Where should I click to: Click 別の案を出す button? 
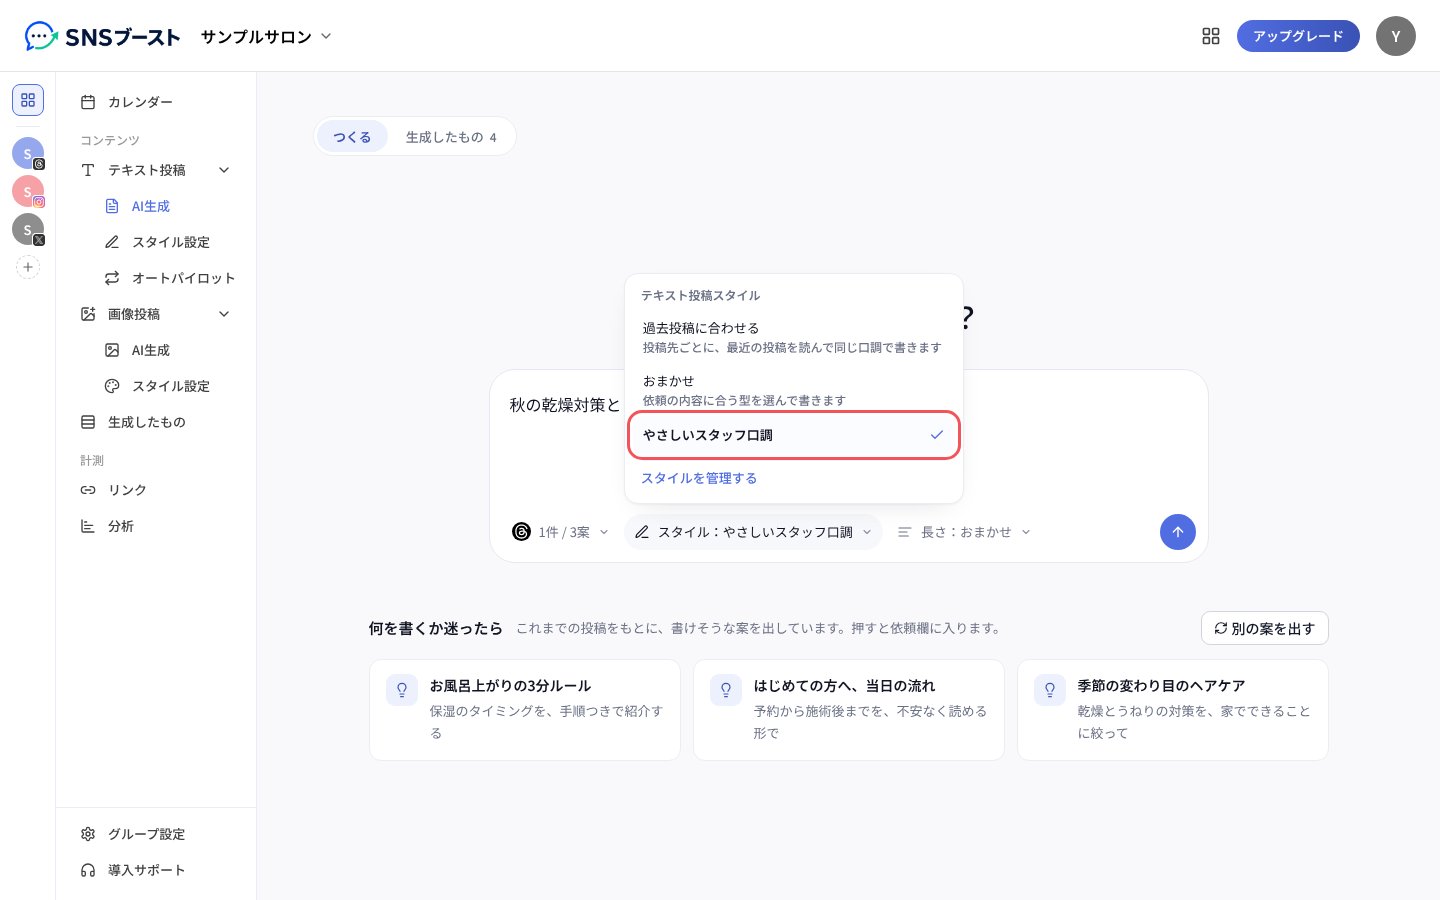(1264, 628)
